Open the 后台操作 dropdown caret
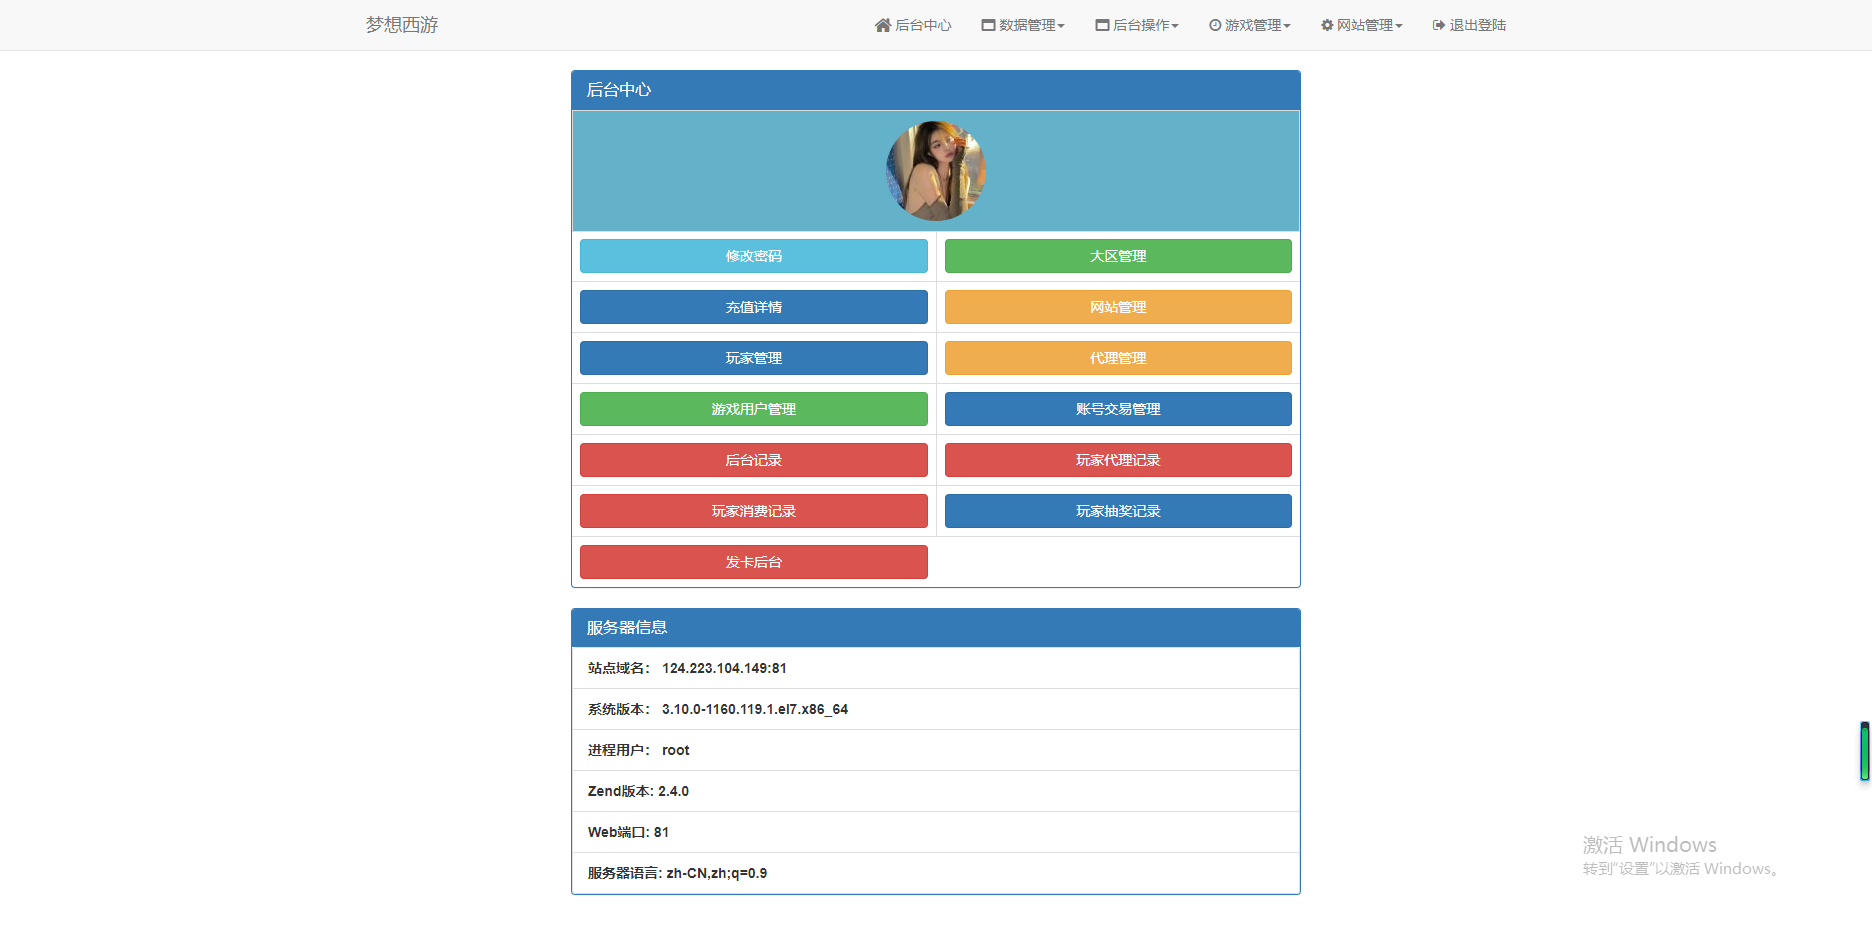This screenshot has width=1872, height=928. (x=1175, y=26)
